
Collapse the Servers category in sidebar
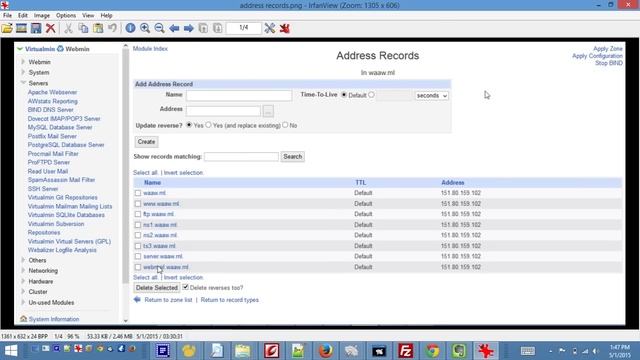[23, 83]
